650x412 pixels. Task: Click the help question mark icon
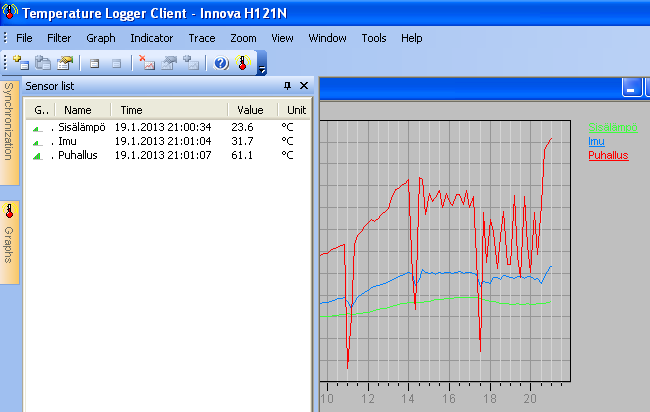coord(221,63)
